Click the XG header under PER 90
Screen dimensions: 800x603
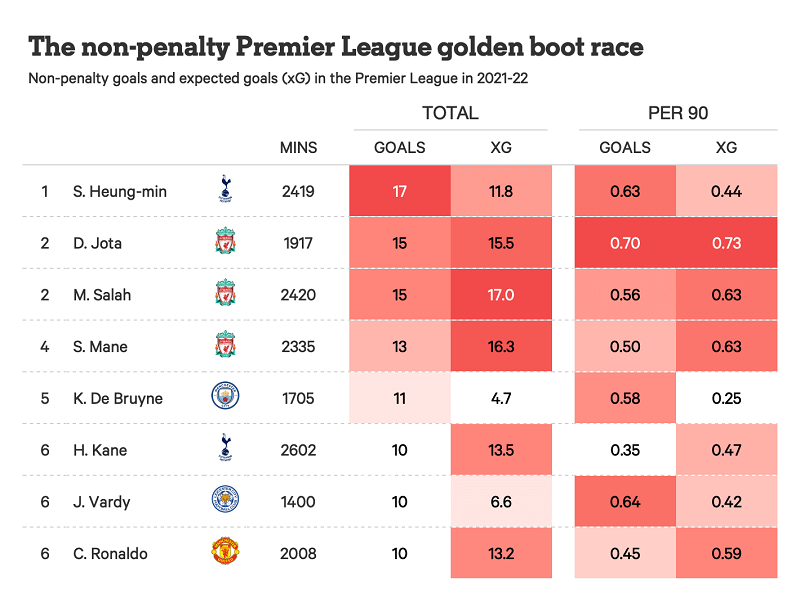(727, 147)
